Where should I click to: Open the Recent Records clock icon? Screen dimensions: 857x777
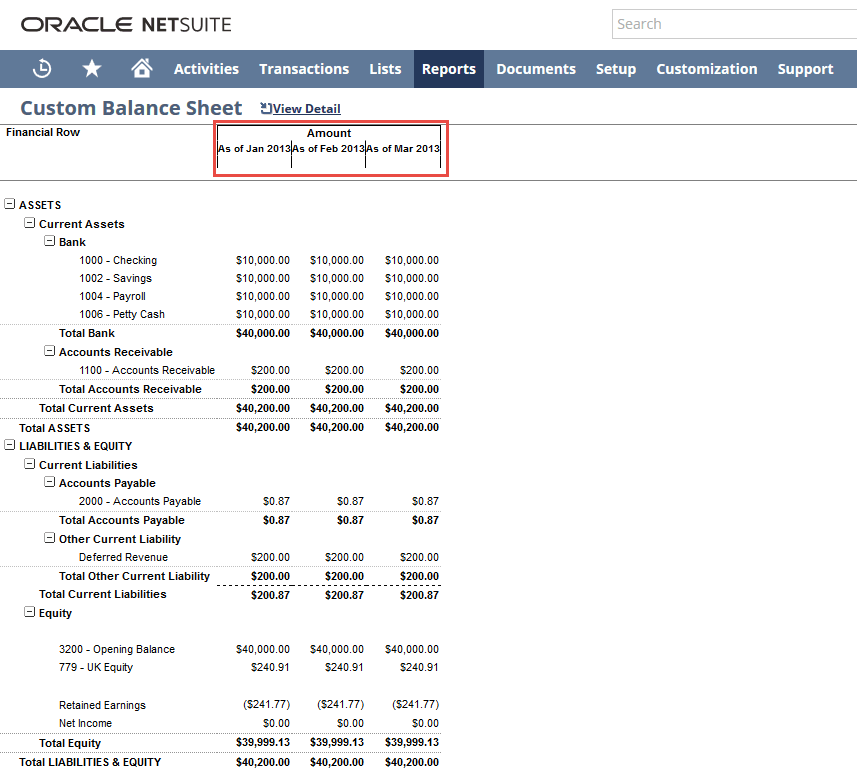coord(42,69)
